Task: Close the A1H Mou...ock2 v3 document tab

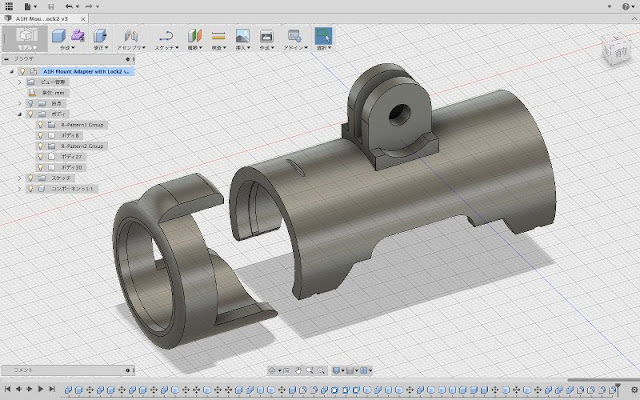Action: (83, 19)
